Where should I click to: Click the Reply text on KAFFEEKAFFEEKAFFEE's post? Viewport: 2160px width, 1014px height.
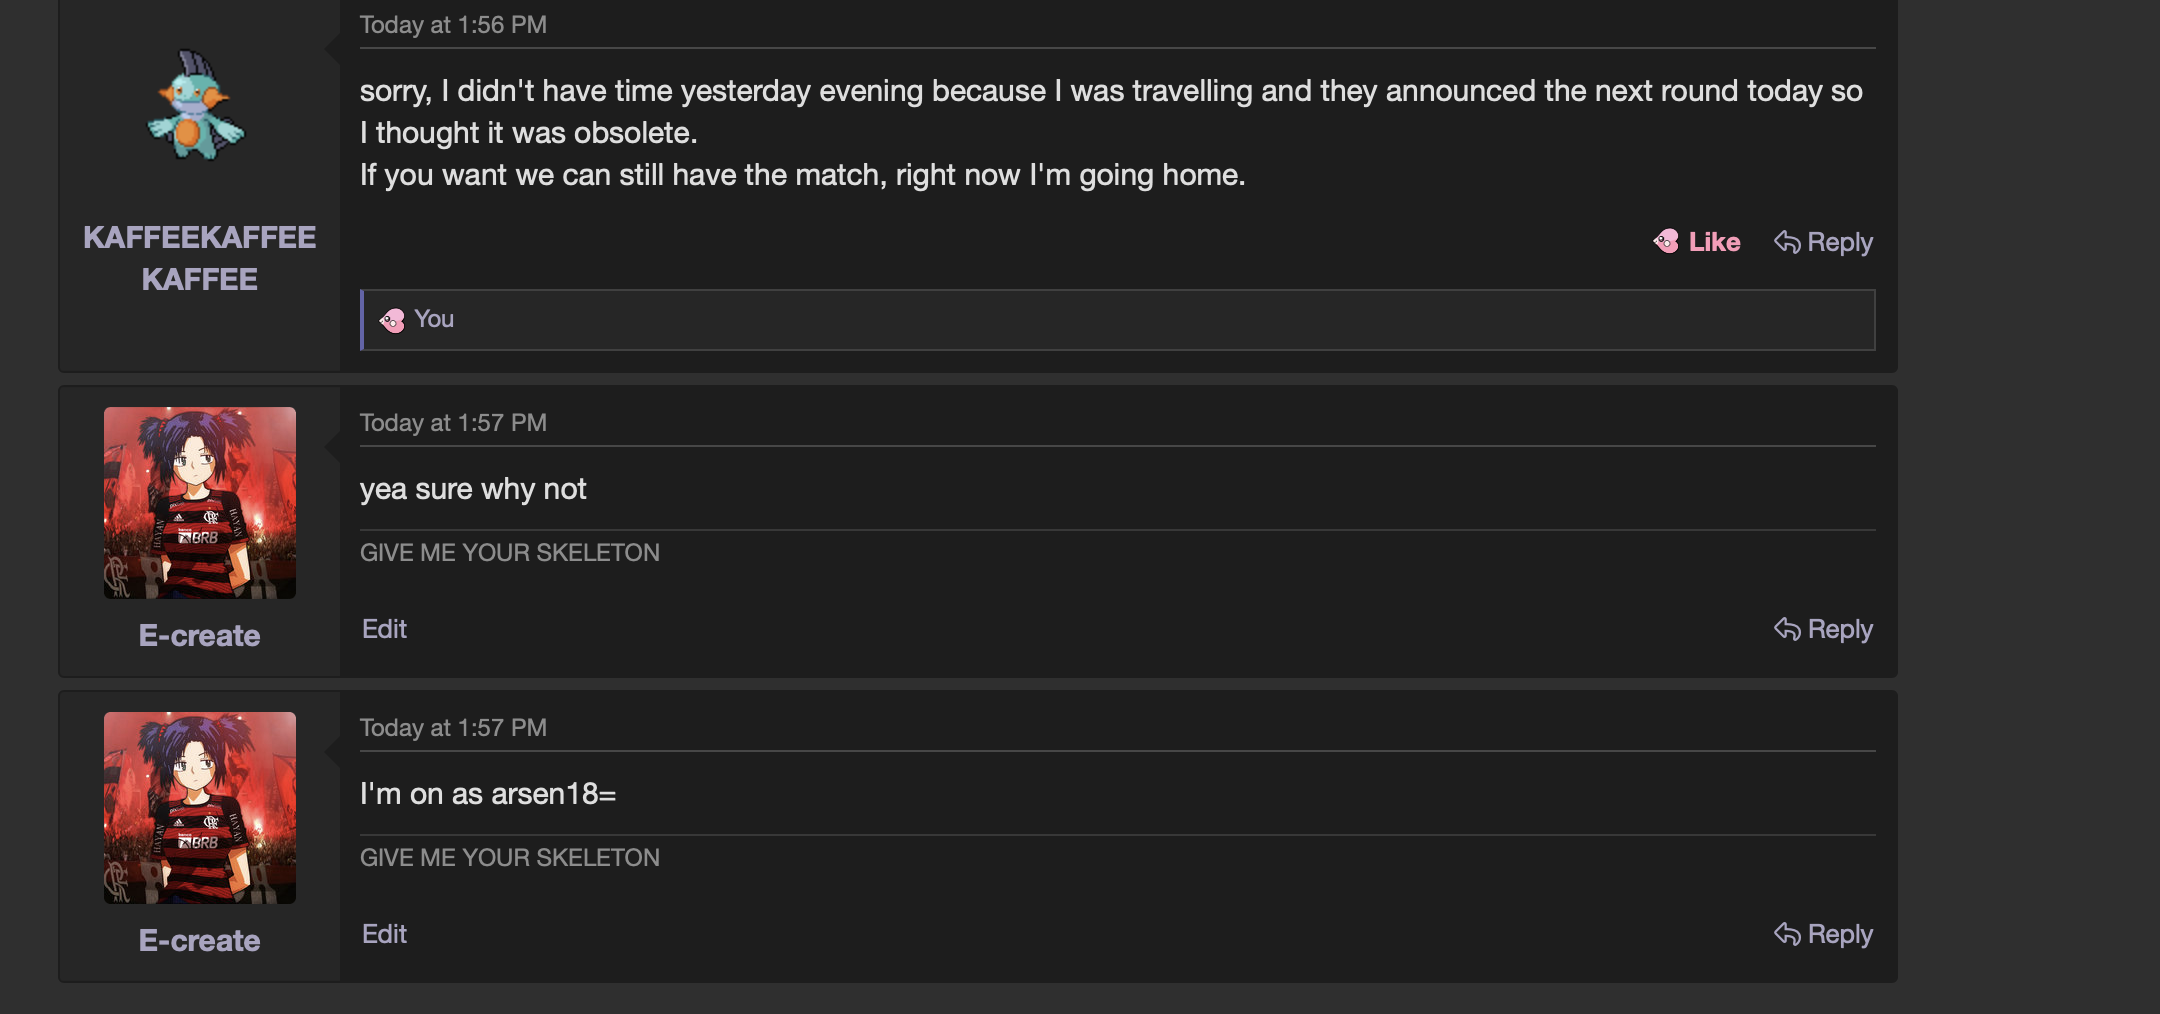click(x=1839, y=242)
